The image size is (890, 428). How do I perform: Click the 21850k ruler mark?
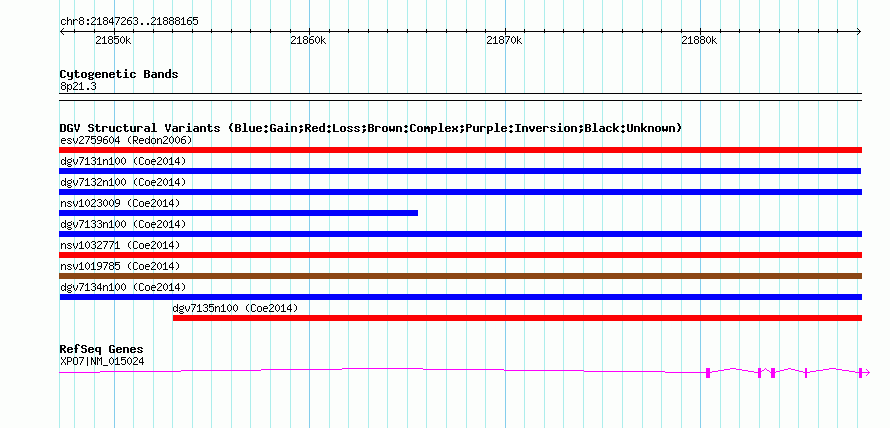[x=114, y=40]
